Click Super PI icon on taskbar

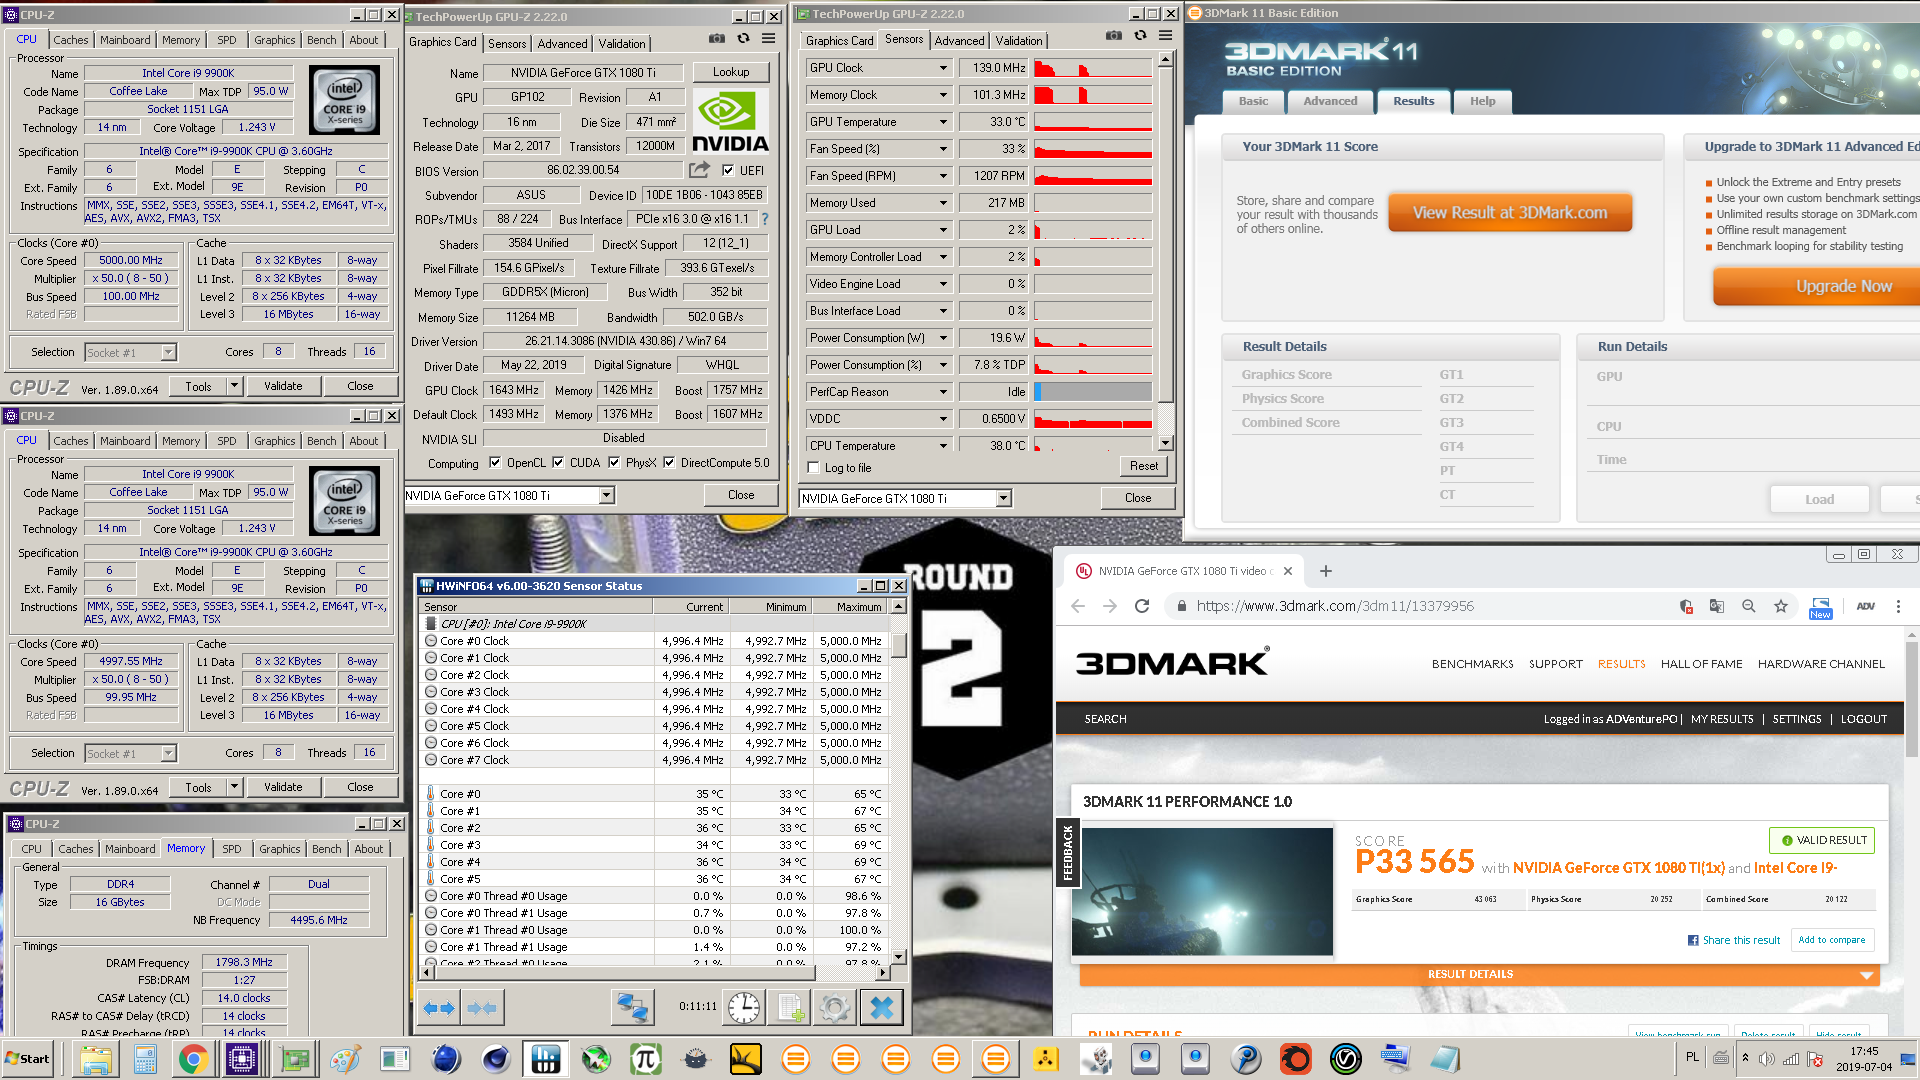pyautogui.click(x=645, y=1059)
